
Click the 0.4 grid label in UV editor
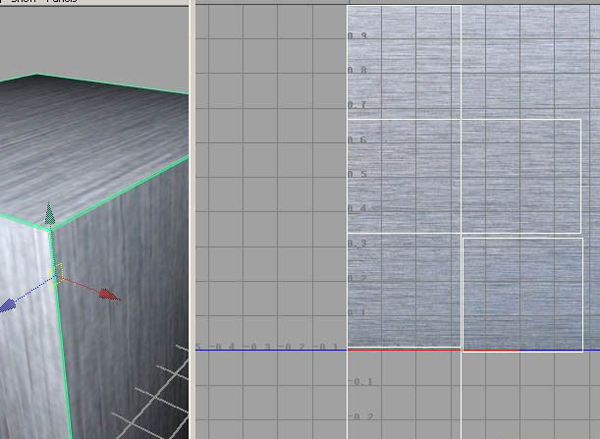(357, 208)
